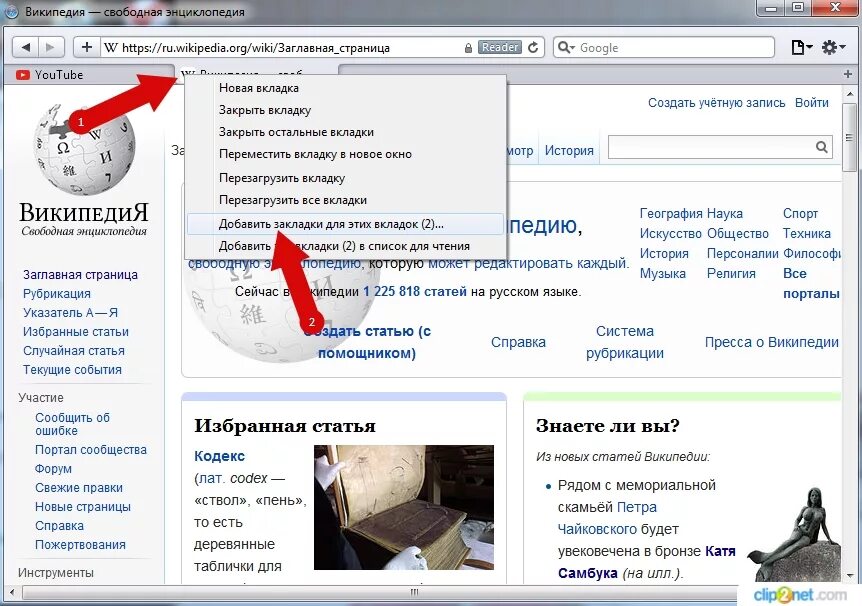Viewport: 862px width, 606px height.
Task: Open 'Случайная статья' sidebar link
Action: pyautogui.click(x=74, y=350)
